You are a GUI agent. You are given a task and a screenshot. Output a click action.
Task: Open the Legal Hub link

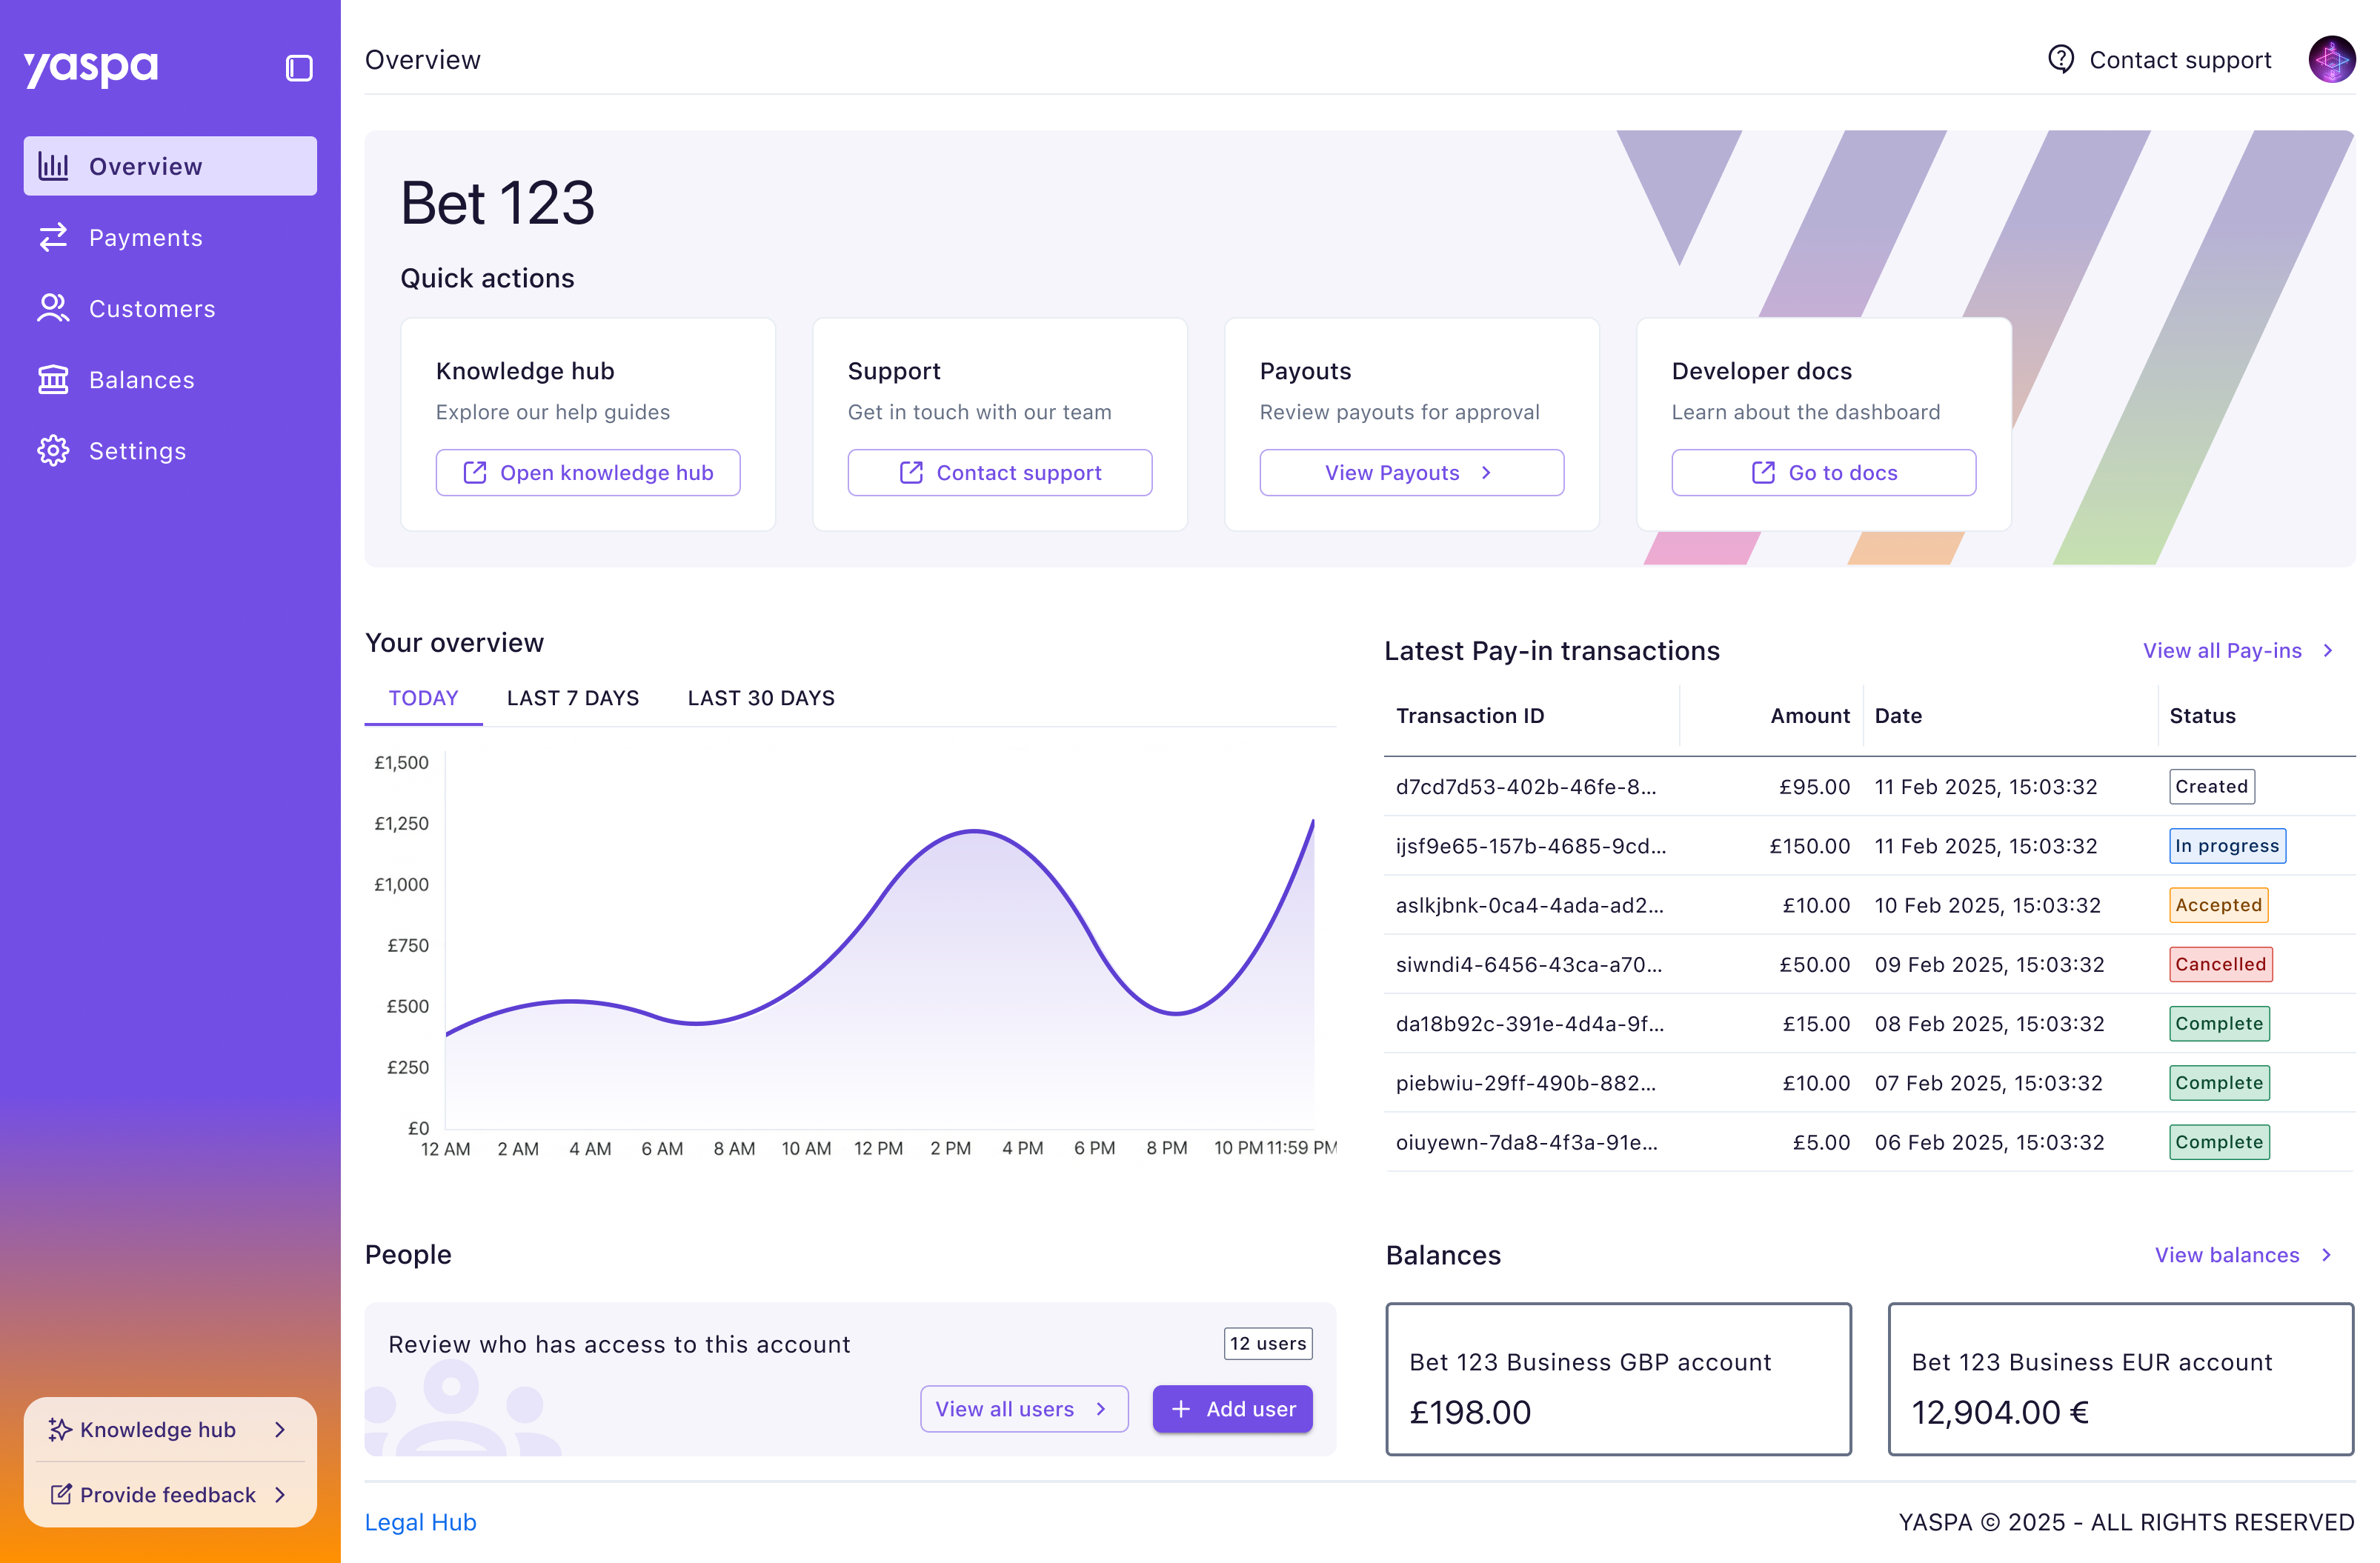420,1521
